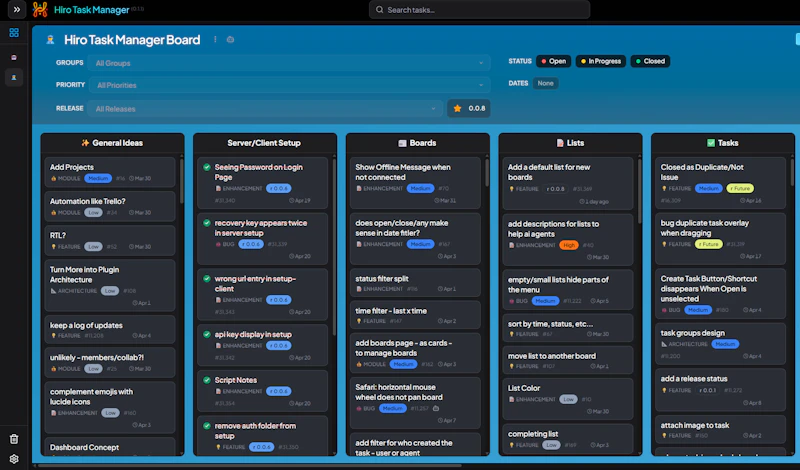Click the Server/Client Setup column vertical scrollbar
The image size is (800, 470).
click(x=334, y=245)
